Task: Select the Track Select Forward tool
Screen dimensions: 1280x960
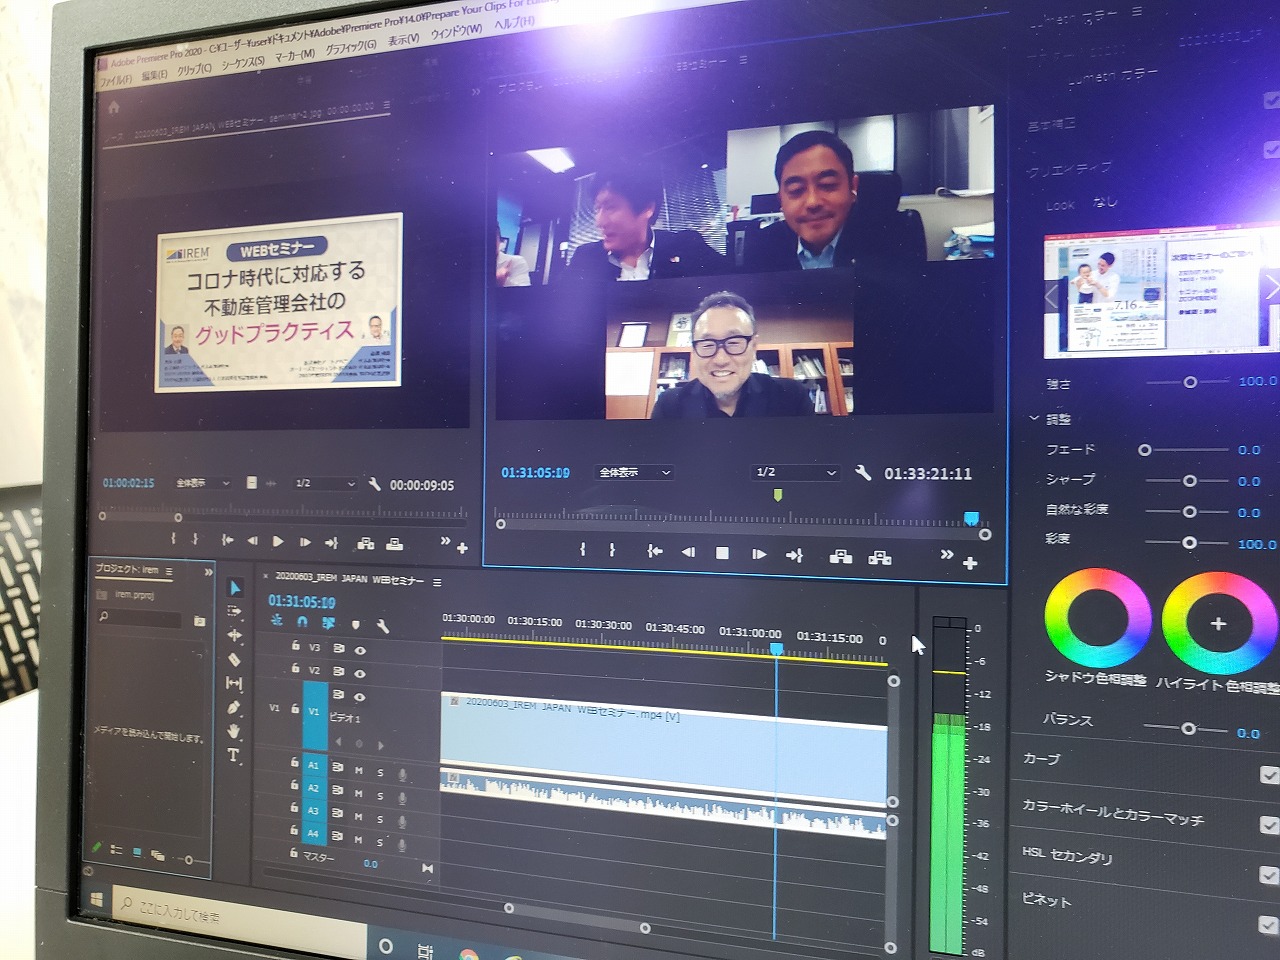Action: [235, 612]
